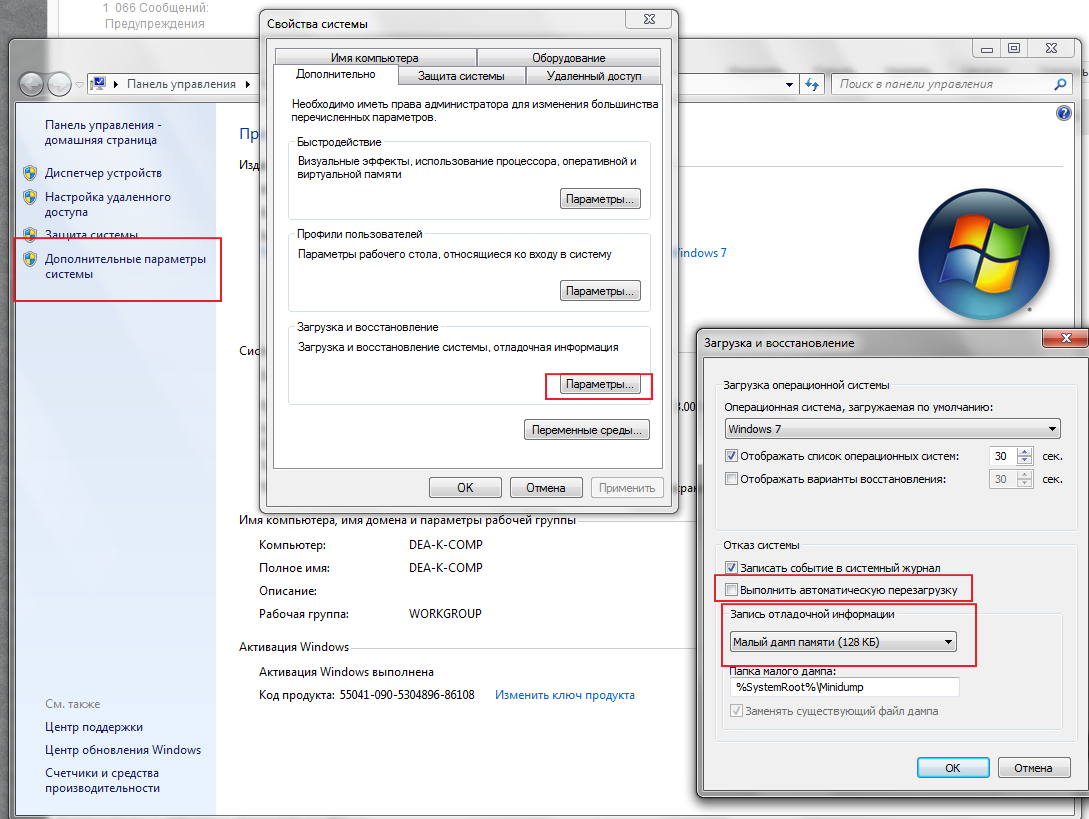Open Центр поддержки link
This screenshot has width=1089, height=819.
click(94, 727)
